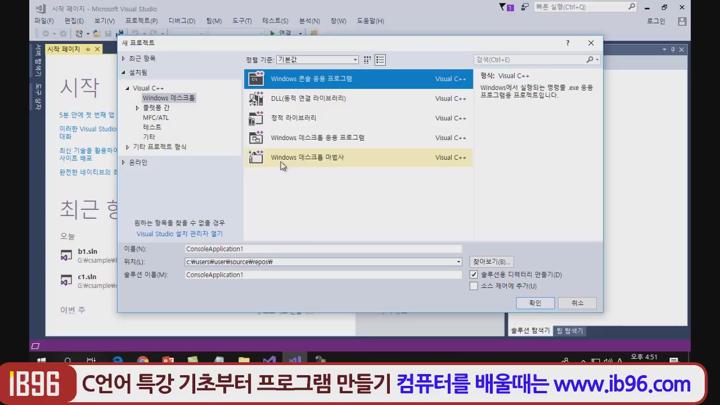Click the 솔루션 이름 field
Viewport: 720px width, 405px height.
pos(323,275)
